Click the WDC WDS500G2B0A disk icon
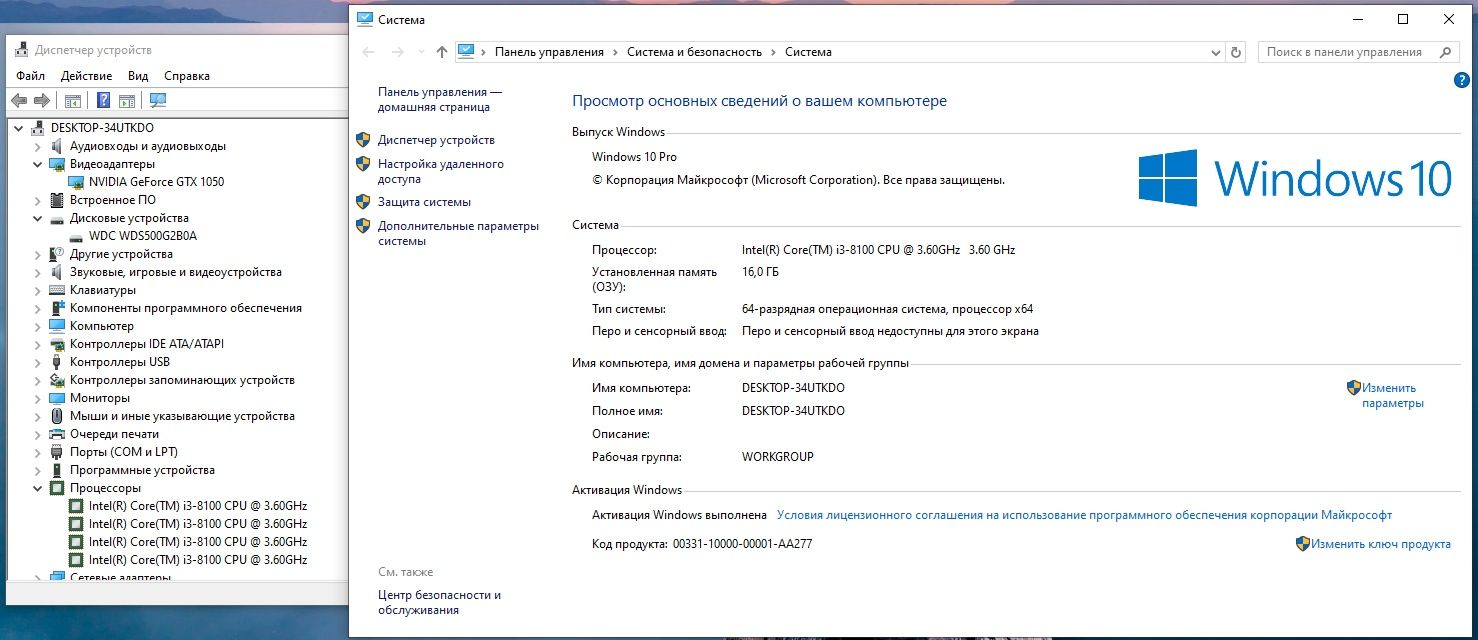The width and height of the screenshot is (1478, 640). (x=76, y=236)
